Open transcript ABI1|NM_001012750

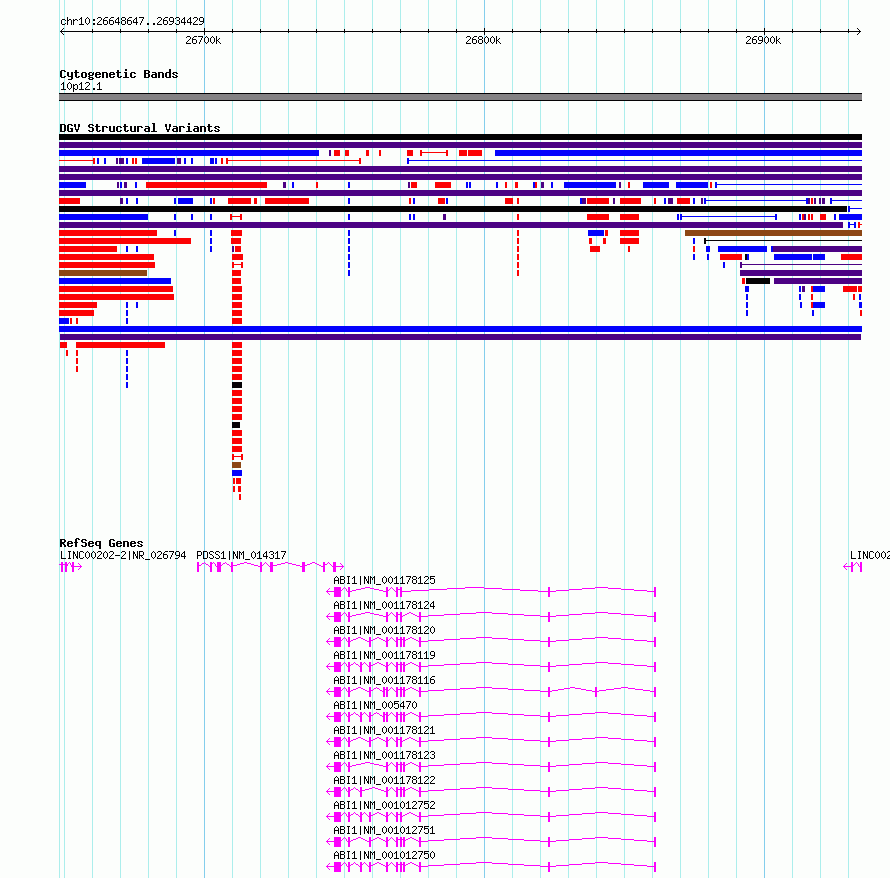pyautogui.click(x=384, y=855)
